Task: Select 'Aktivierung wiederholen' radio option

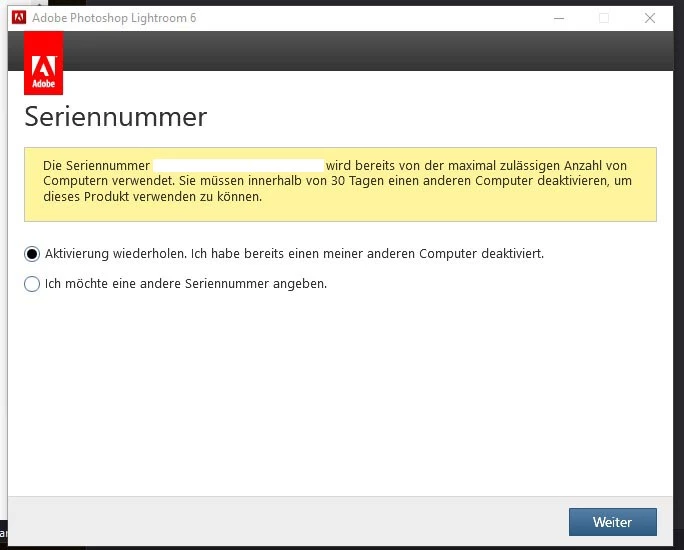Action: pyautogui.click(x=32, y=254)
